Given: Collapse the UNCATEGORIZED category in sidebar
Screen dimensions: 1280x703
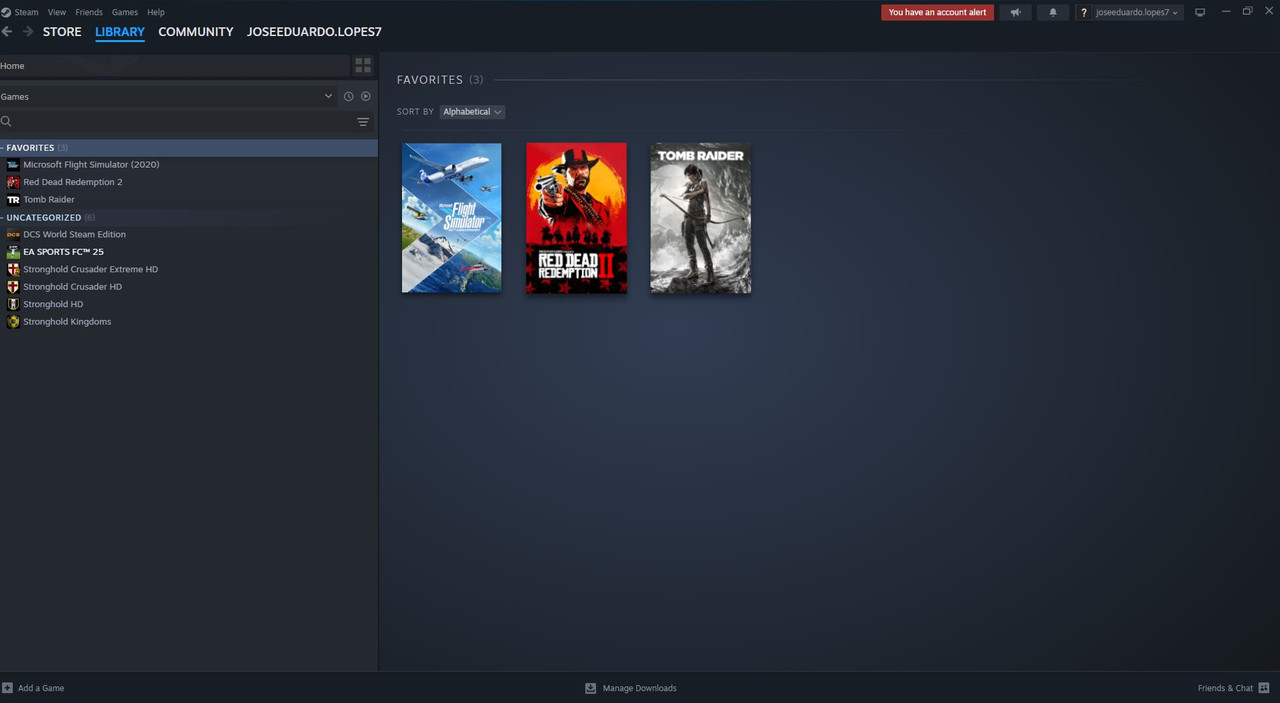Looking at the screenshot, I should pyautogui.click(x=3, y=218).
